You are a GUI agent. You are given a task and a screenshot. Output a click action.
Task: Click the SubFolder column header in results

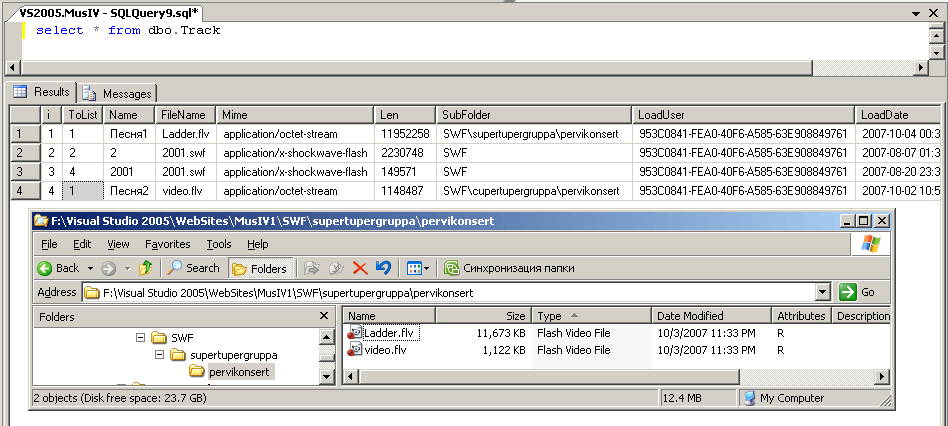pos(534,115)
